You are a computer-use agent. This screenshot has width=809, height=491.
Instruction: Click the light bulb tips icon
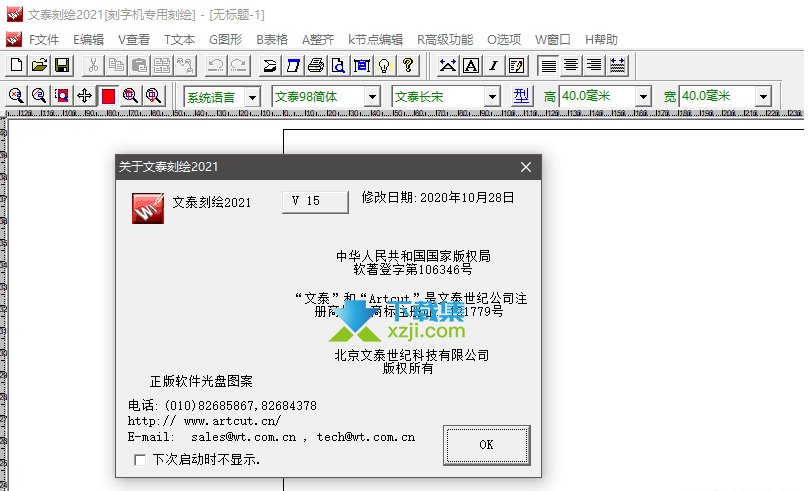[384, 66]
